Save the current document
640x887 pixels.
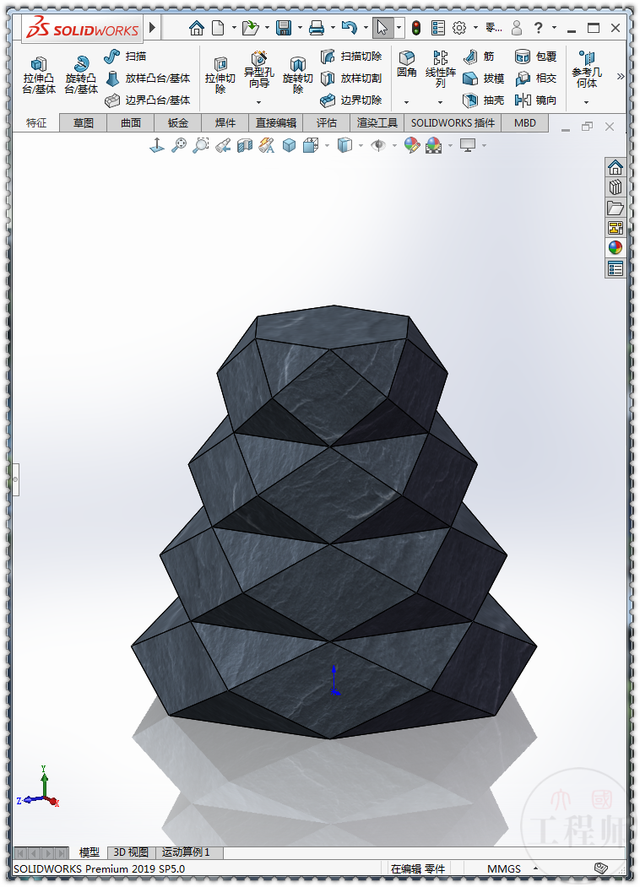[284, 28]
